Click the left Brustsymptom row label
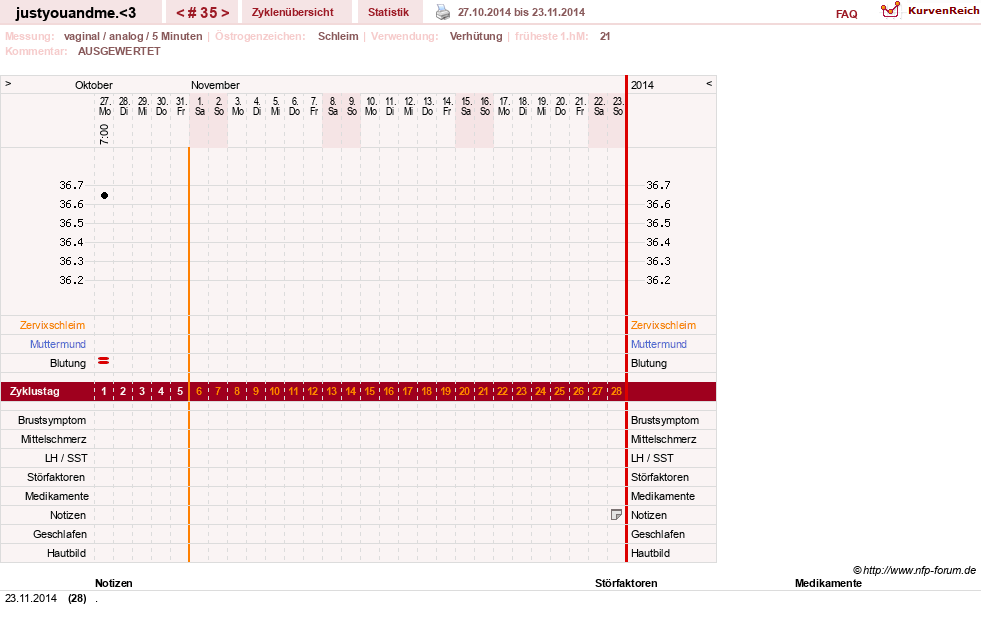 coord(52,420)
